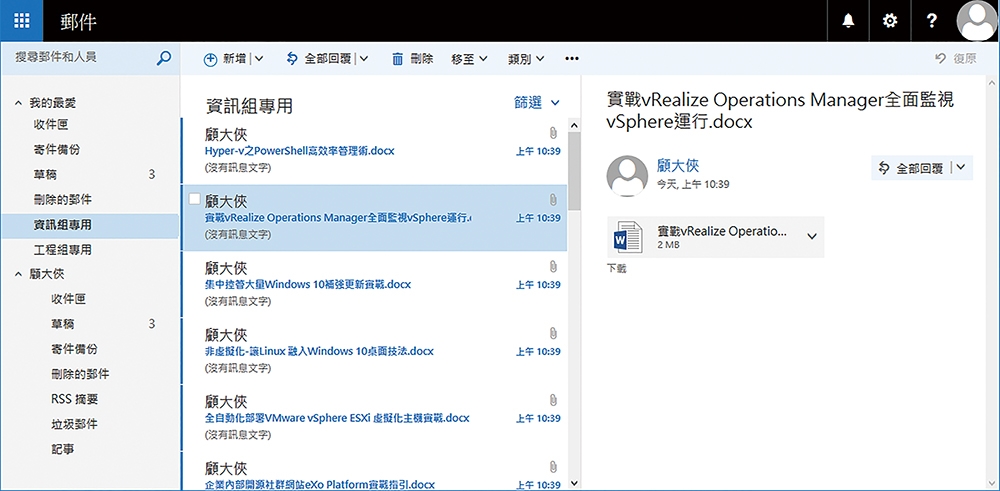Open the app launcher grid icon
This screenshot has height=491, width=1000.
pos(22,20)
